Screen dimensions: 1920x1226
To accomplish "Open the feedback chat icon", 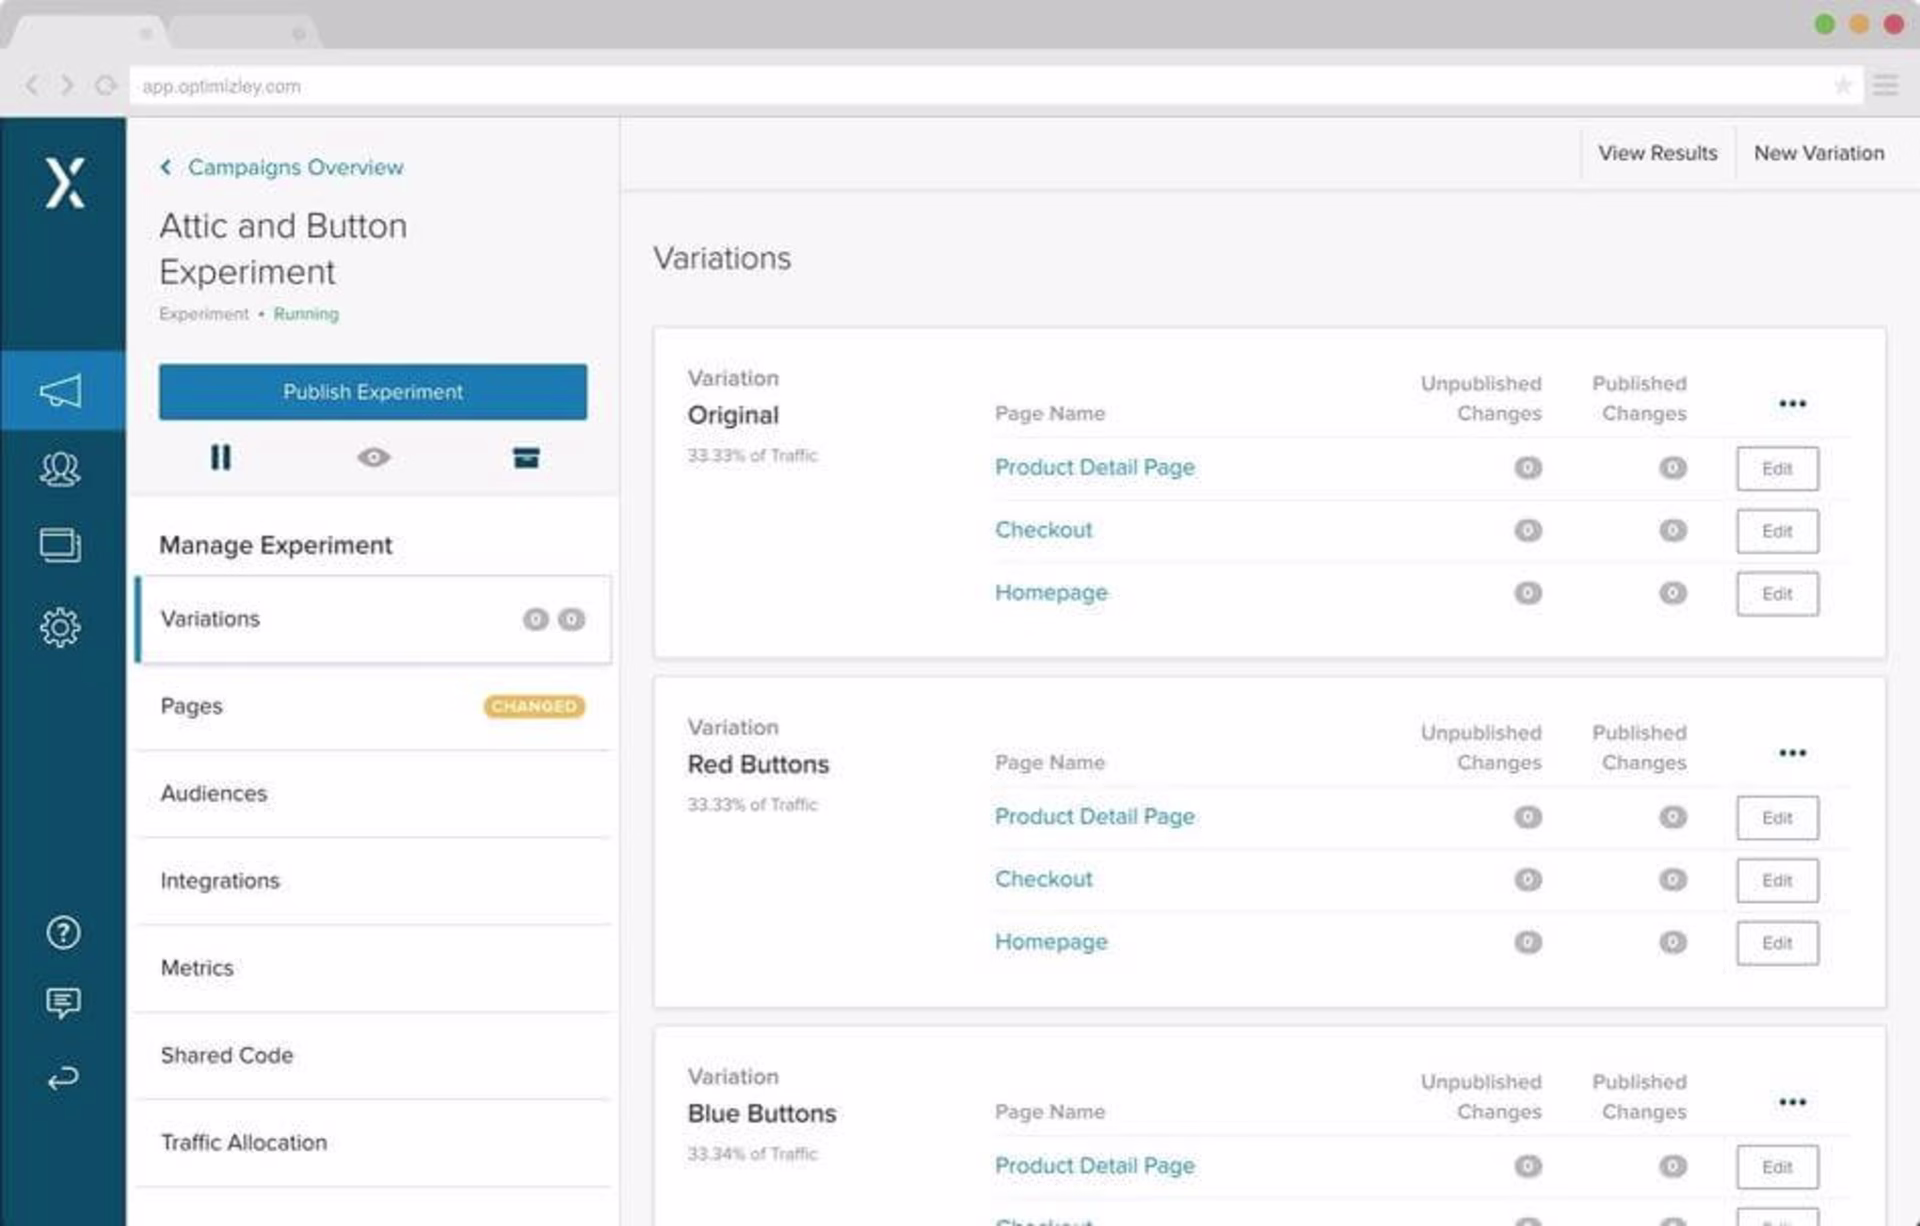I will pyautogui.click(x=63, y=1002).
